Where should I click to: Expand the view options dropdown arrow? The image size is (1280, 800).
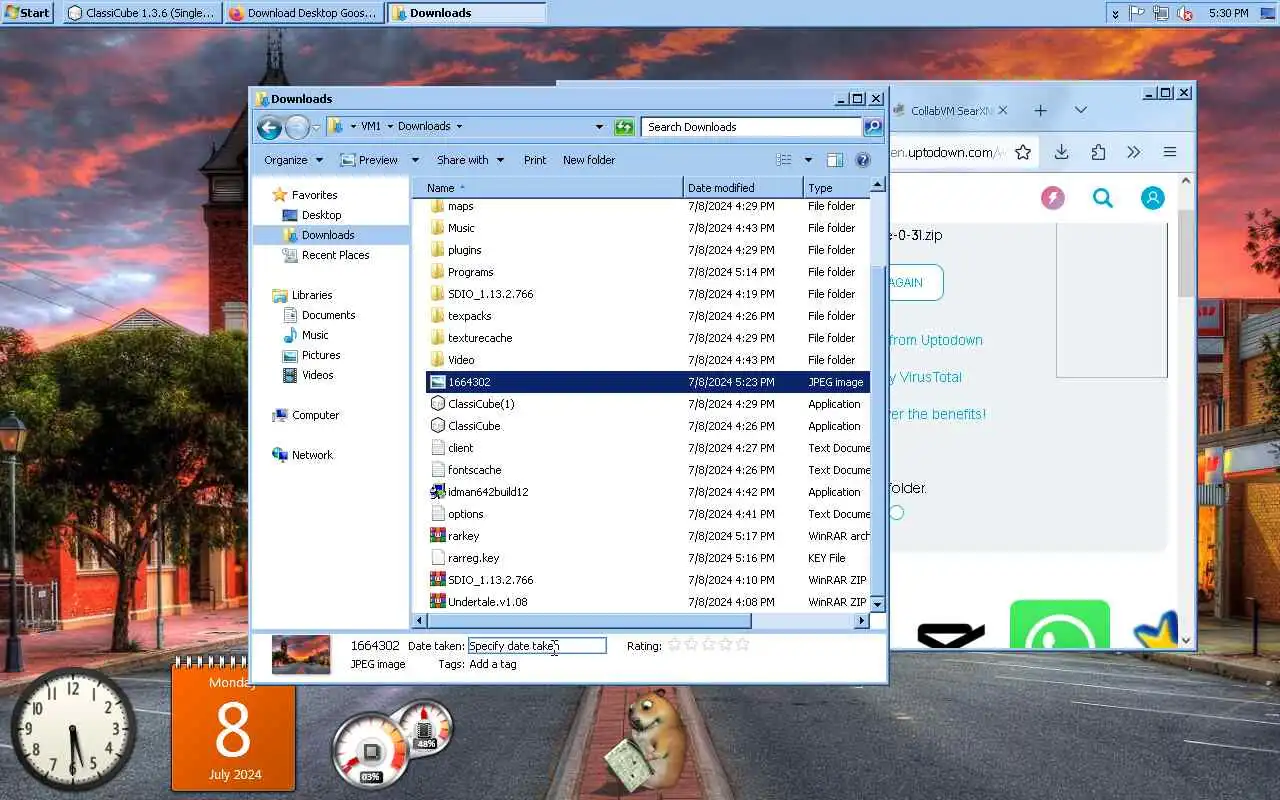tap(808, 160)
